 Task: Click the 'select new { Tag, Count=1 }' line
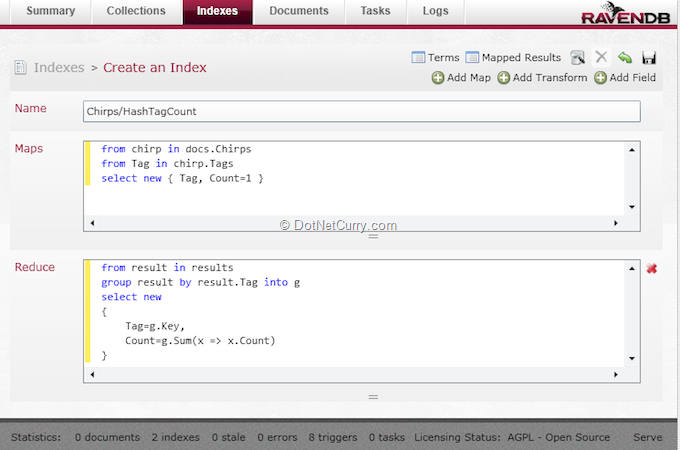[182, 178]
